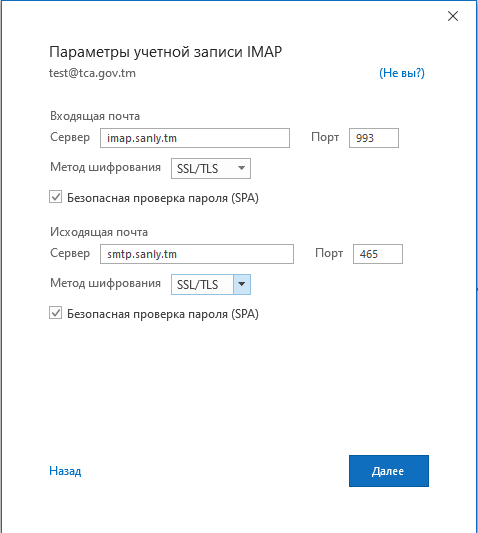Select the outgoing port field showing 465
The image size is (478, 533).
378,254
